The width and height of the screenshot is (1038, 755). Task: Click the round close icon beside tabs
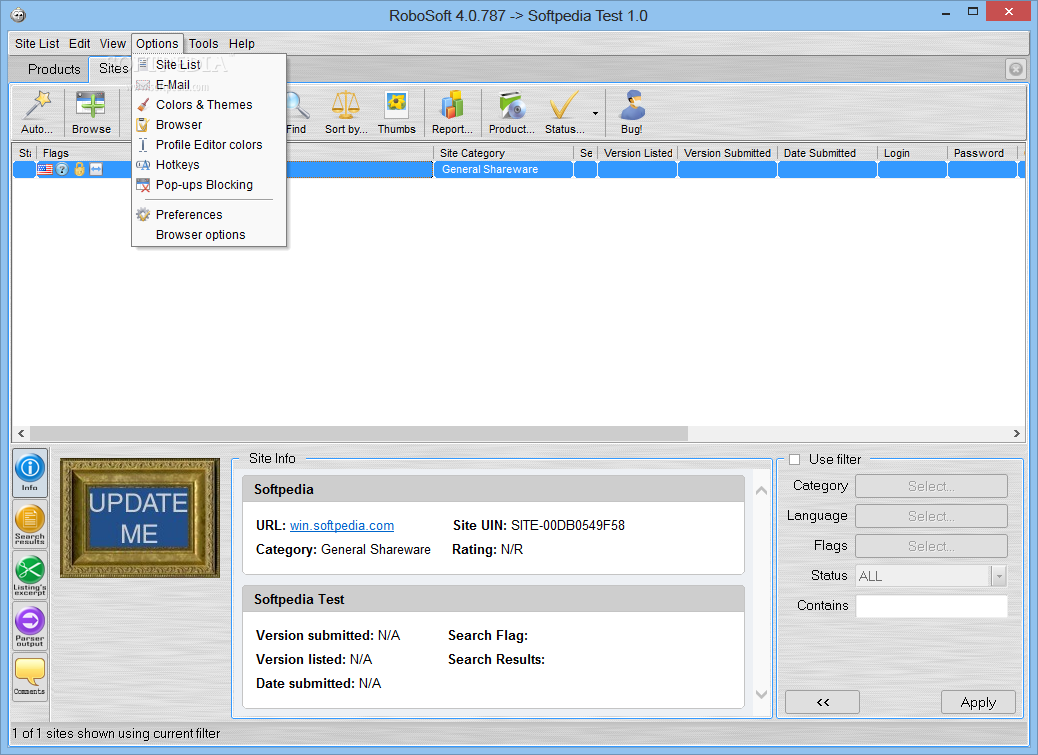click(x=1016, y=69)
